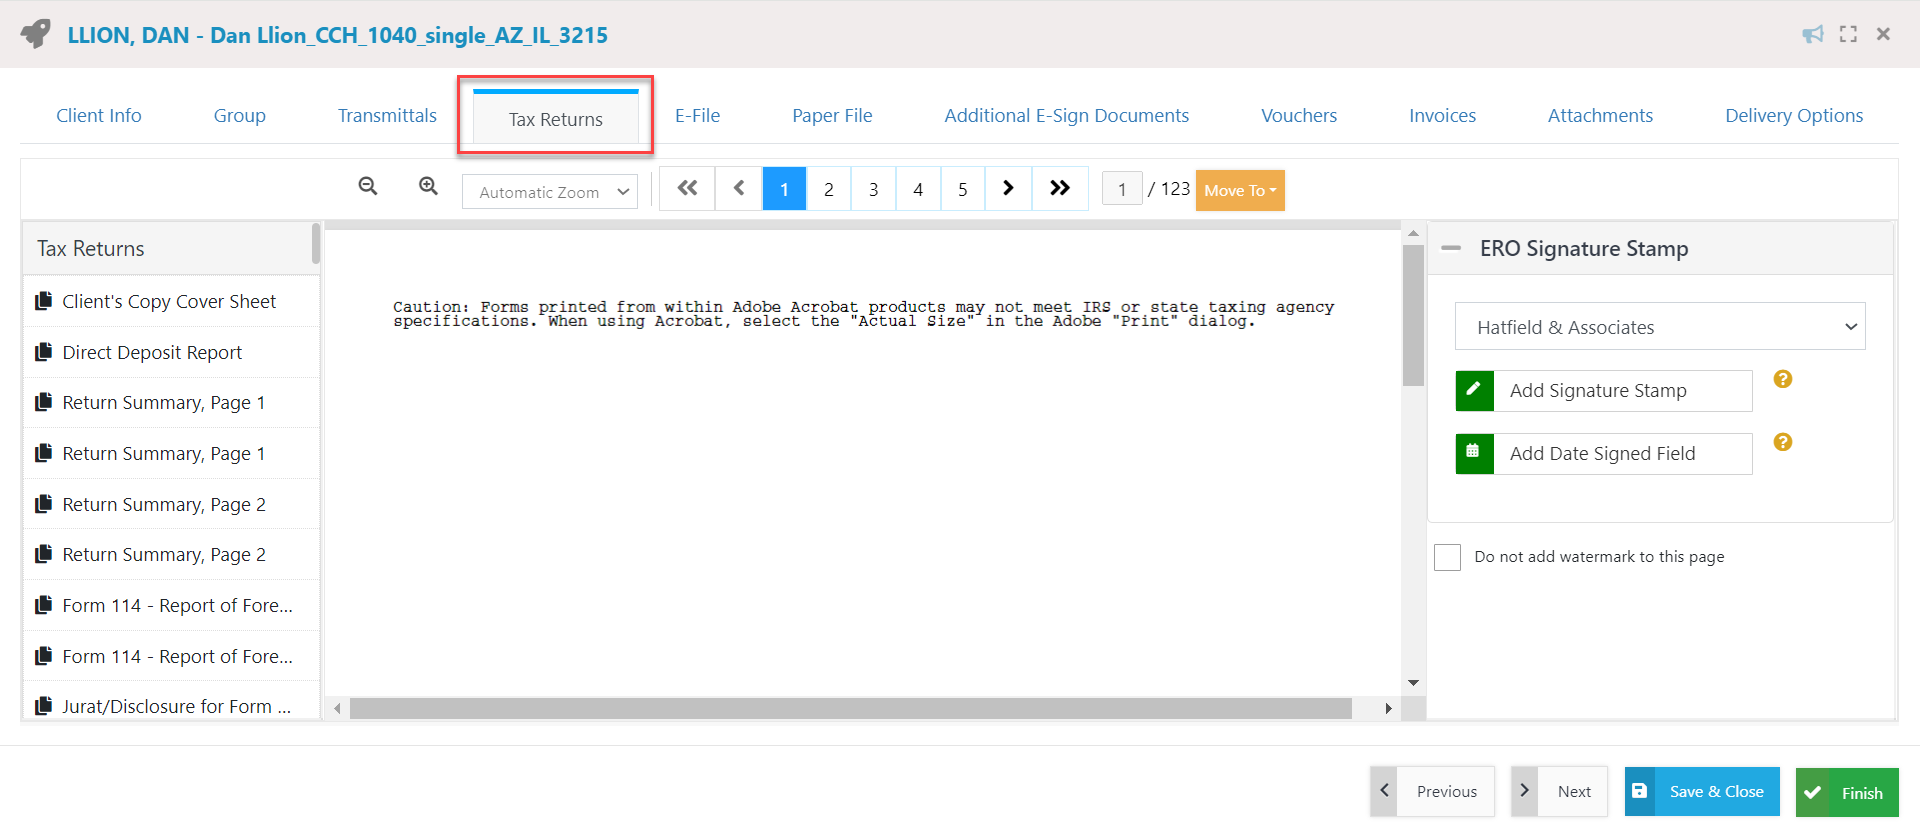Enable 'Do not add watermark' checkbox
This screenshot has width=1920, height=839.
tap(1447, 557)
